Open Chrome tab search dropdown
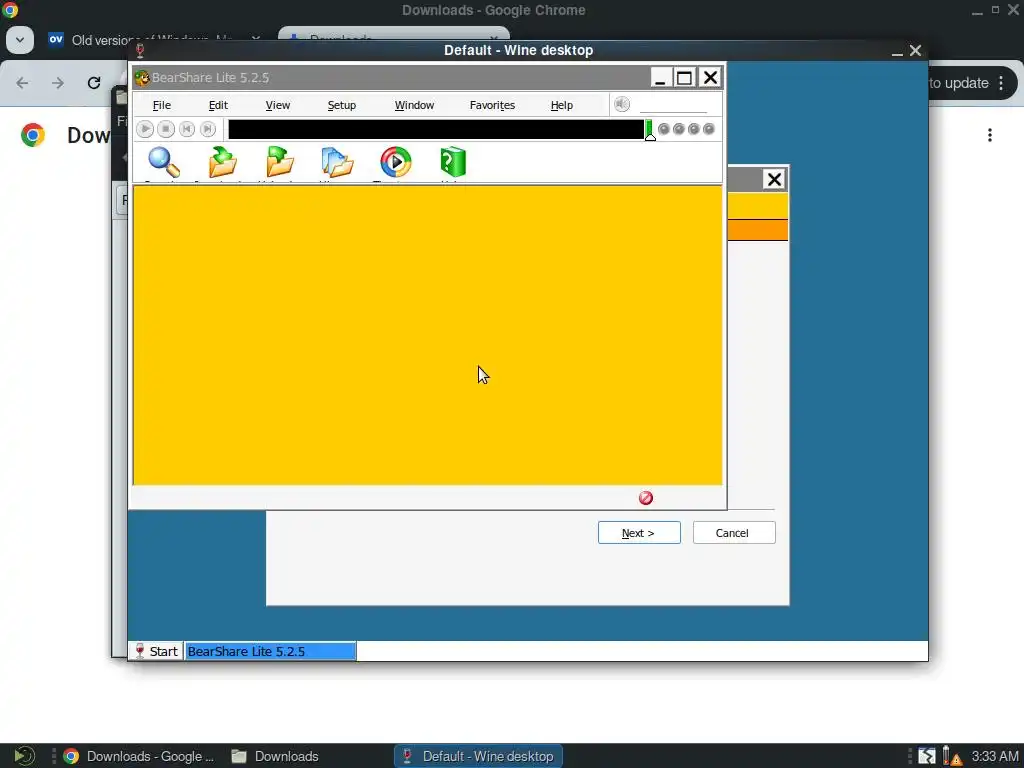This screenshot has width=1024, height=768. click(20, 40)
